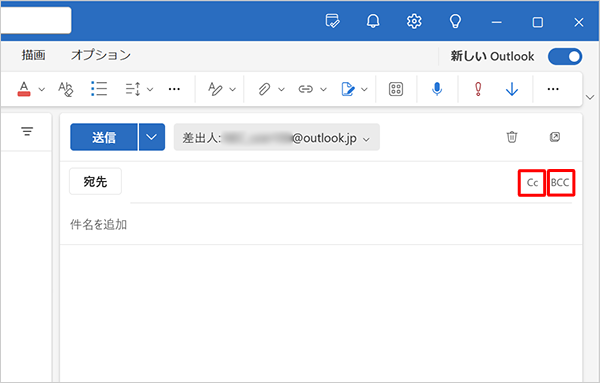The width and height of the screenshot is (600, 383).
Task: Start dictation with the microphone
Action: [437, 89]
